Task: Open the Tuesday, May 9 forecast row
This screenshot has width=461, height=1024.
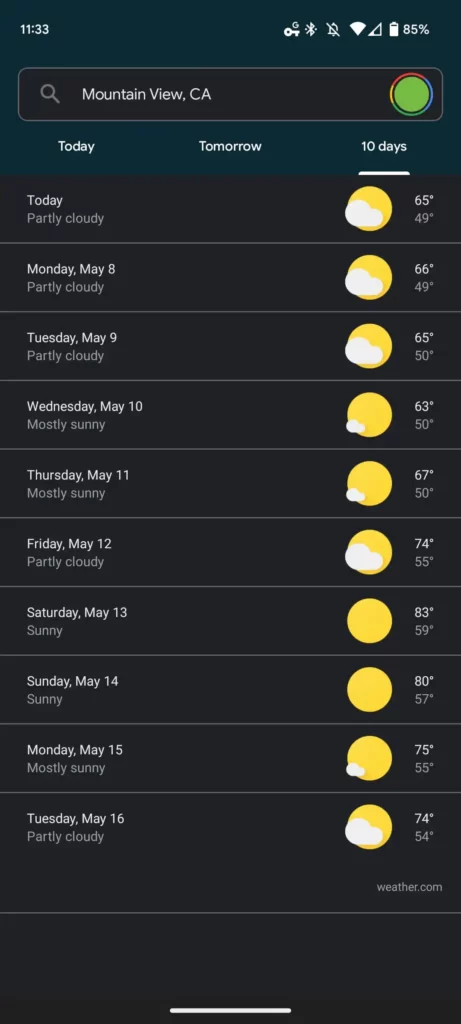Action: (x=230, y=346)
